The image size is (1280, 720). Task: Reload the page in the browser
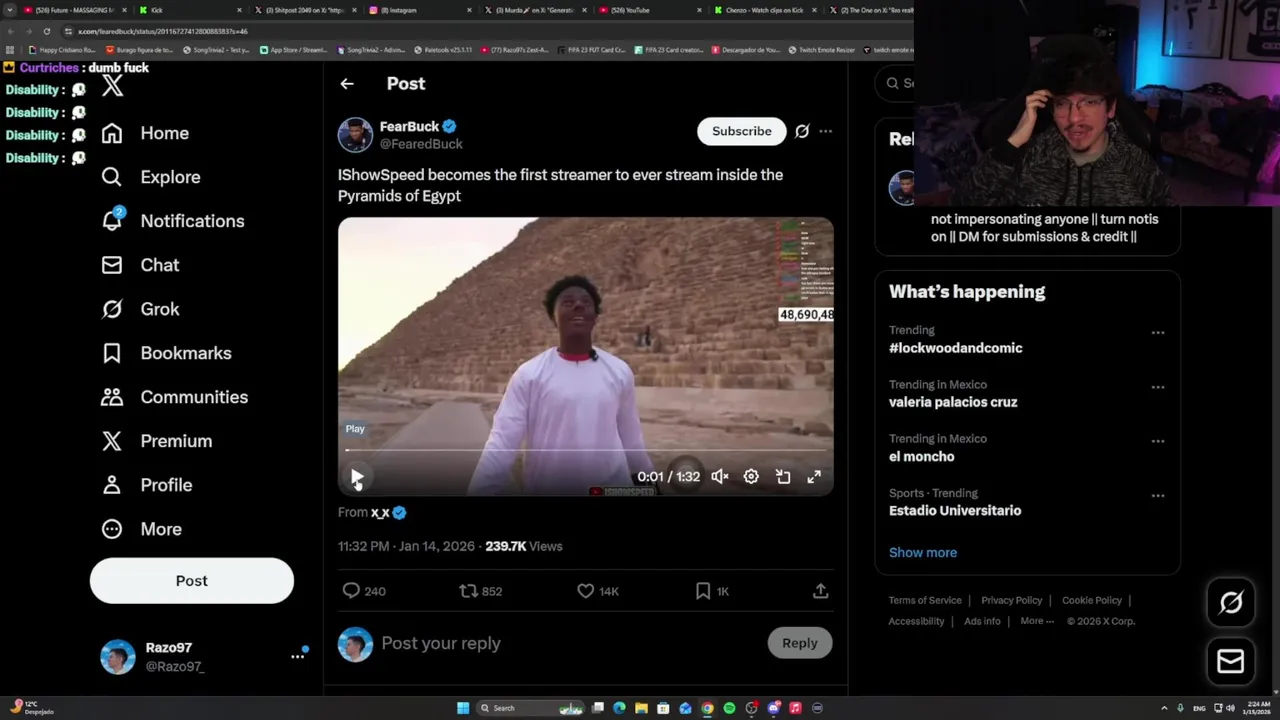click(x=46, y=31)
